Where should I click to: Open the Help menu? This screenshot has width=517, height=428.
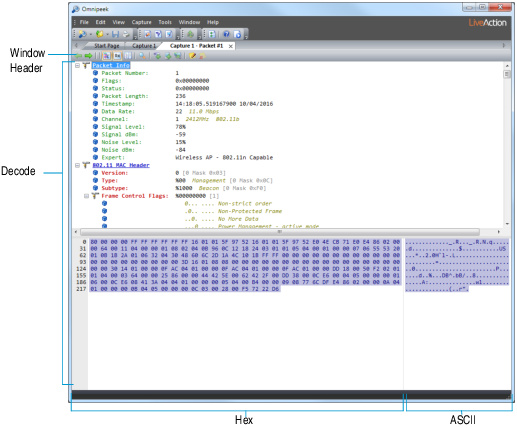point(213,22)
